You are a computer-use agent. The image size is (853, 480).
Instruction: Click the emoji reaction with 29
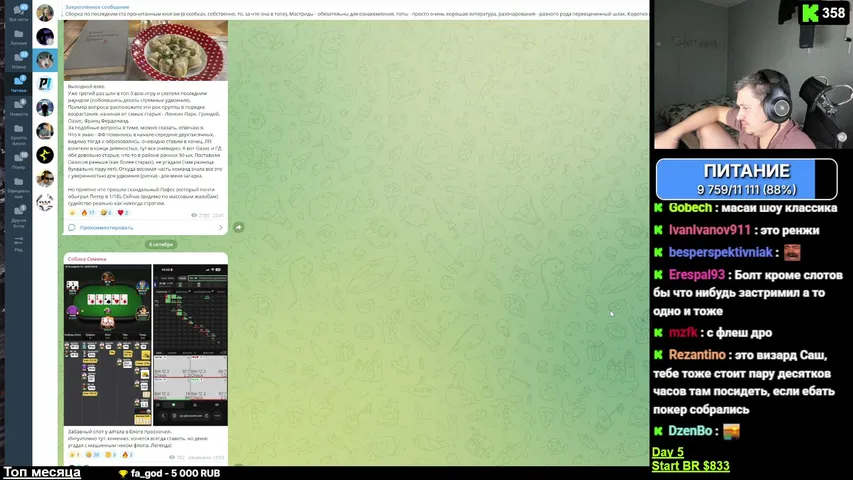click(92, 455)
